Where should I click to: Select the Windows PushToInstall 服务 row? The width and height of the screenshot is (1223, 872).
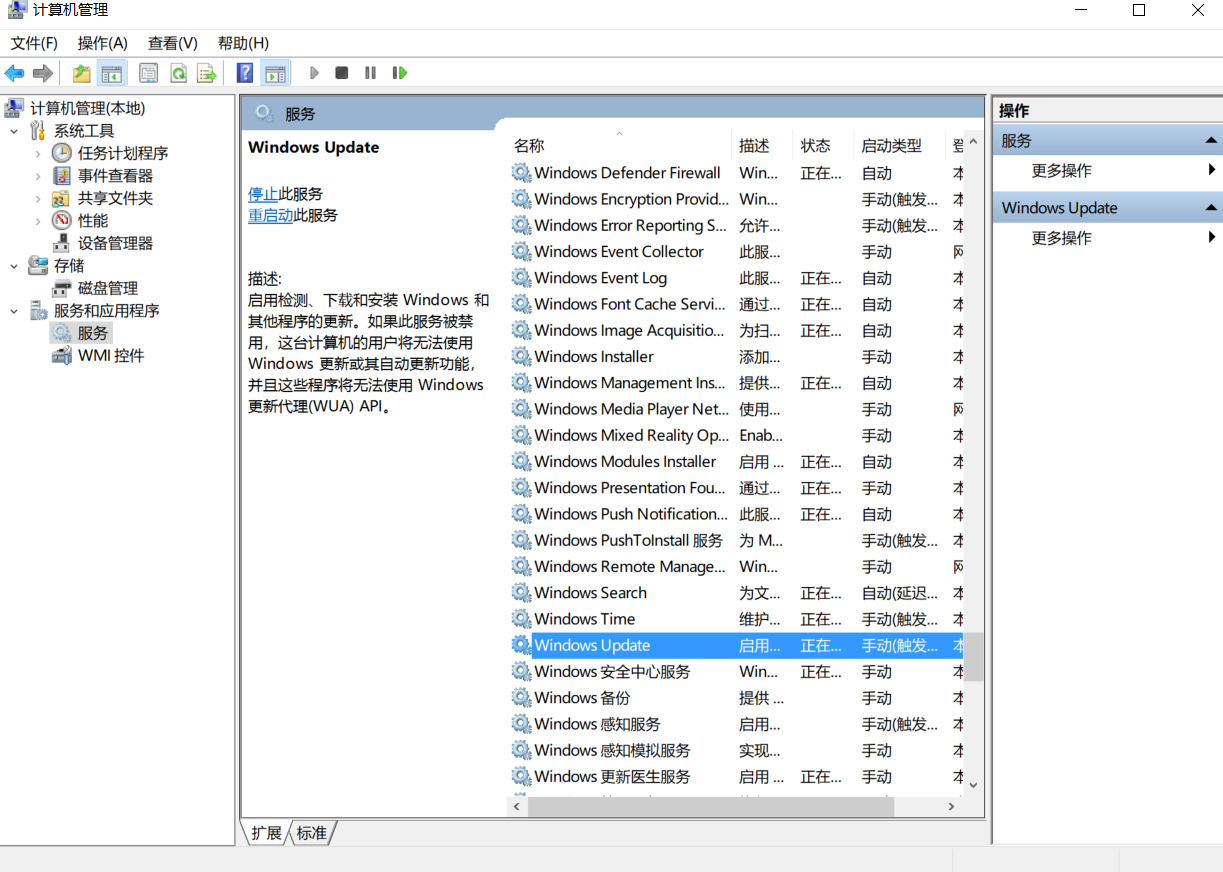tap(736, 540)
